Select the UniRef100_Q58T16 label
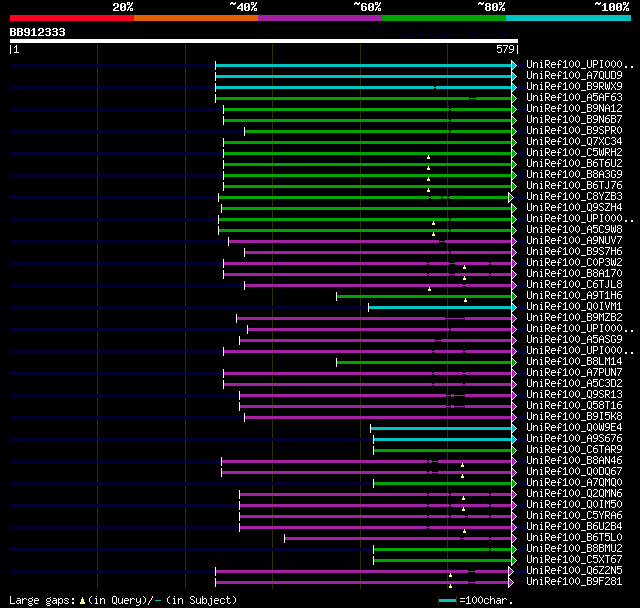This screenshot has height=608, width=640. click(x=574, y=406)
